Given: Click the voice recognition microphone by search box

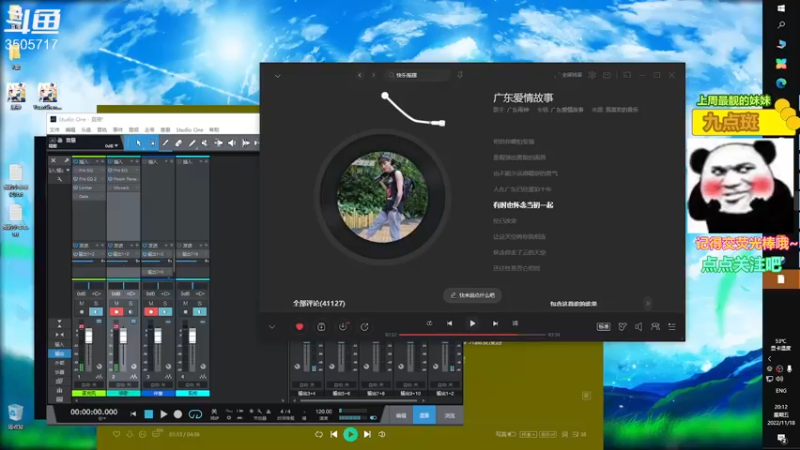Looking at the screenshot, I should coord(460,75).
